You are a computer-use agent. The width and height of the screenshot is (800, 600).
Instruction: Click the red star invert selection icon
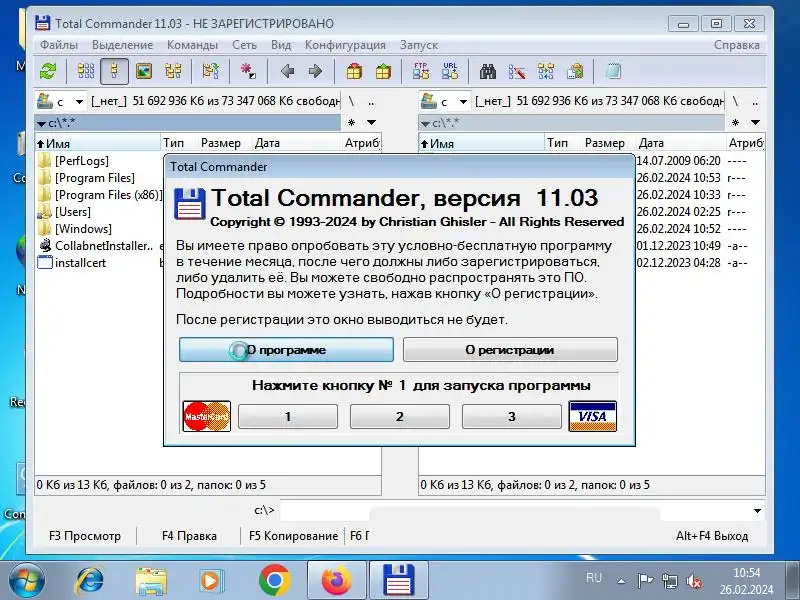tap(248, 71)
